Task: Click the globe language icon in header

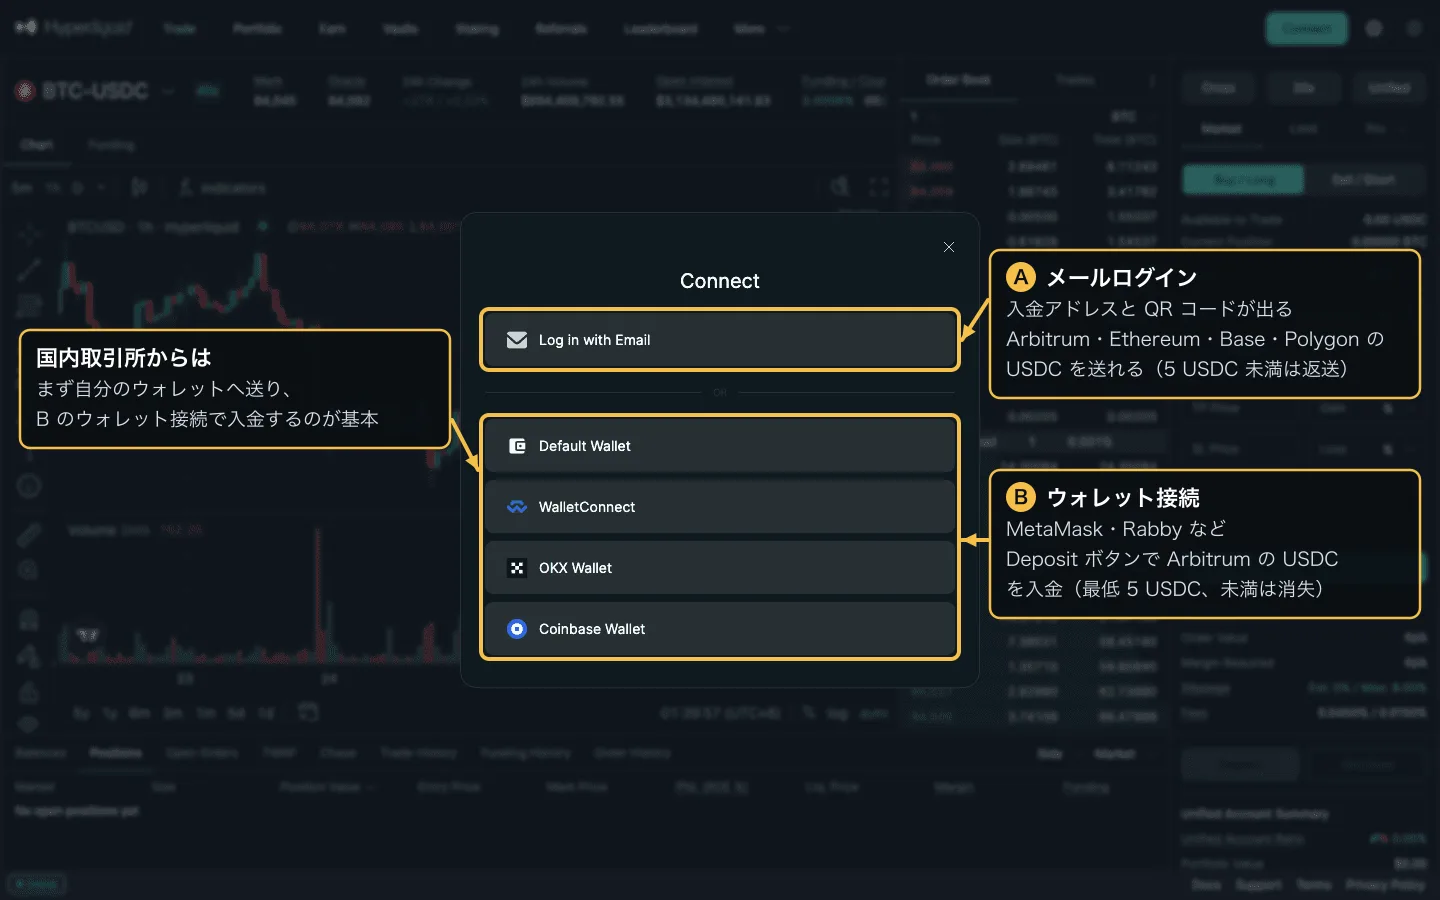Action: (x=1374, y=29)
